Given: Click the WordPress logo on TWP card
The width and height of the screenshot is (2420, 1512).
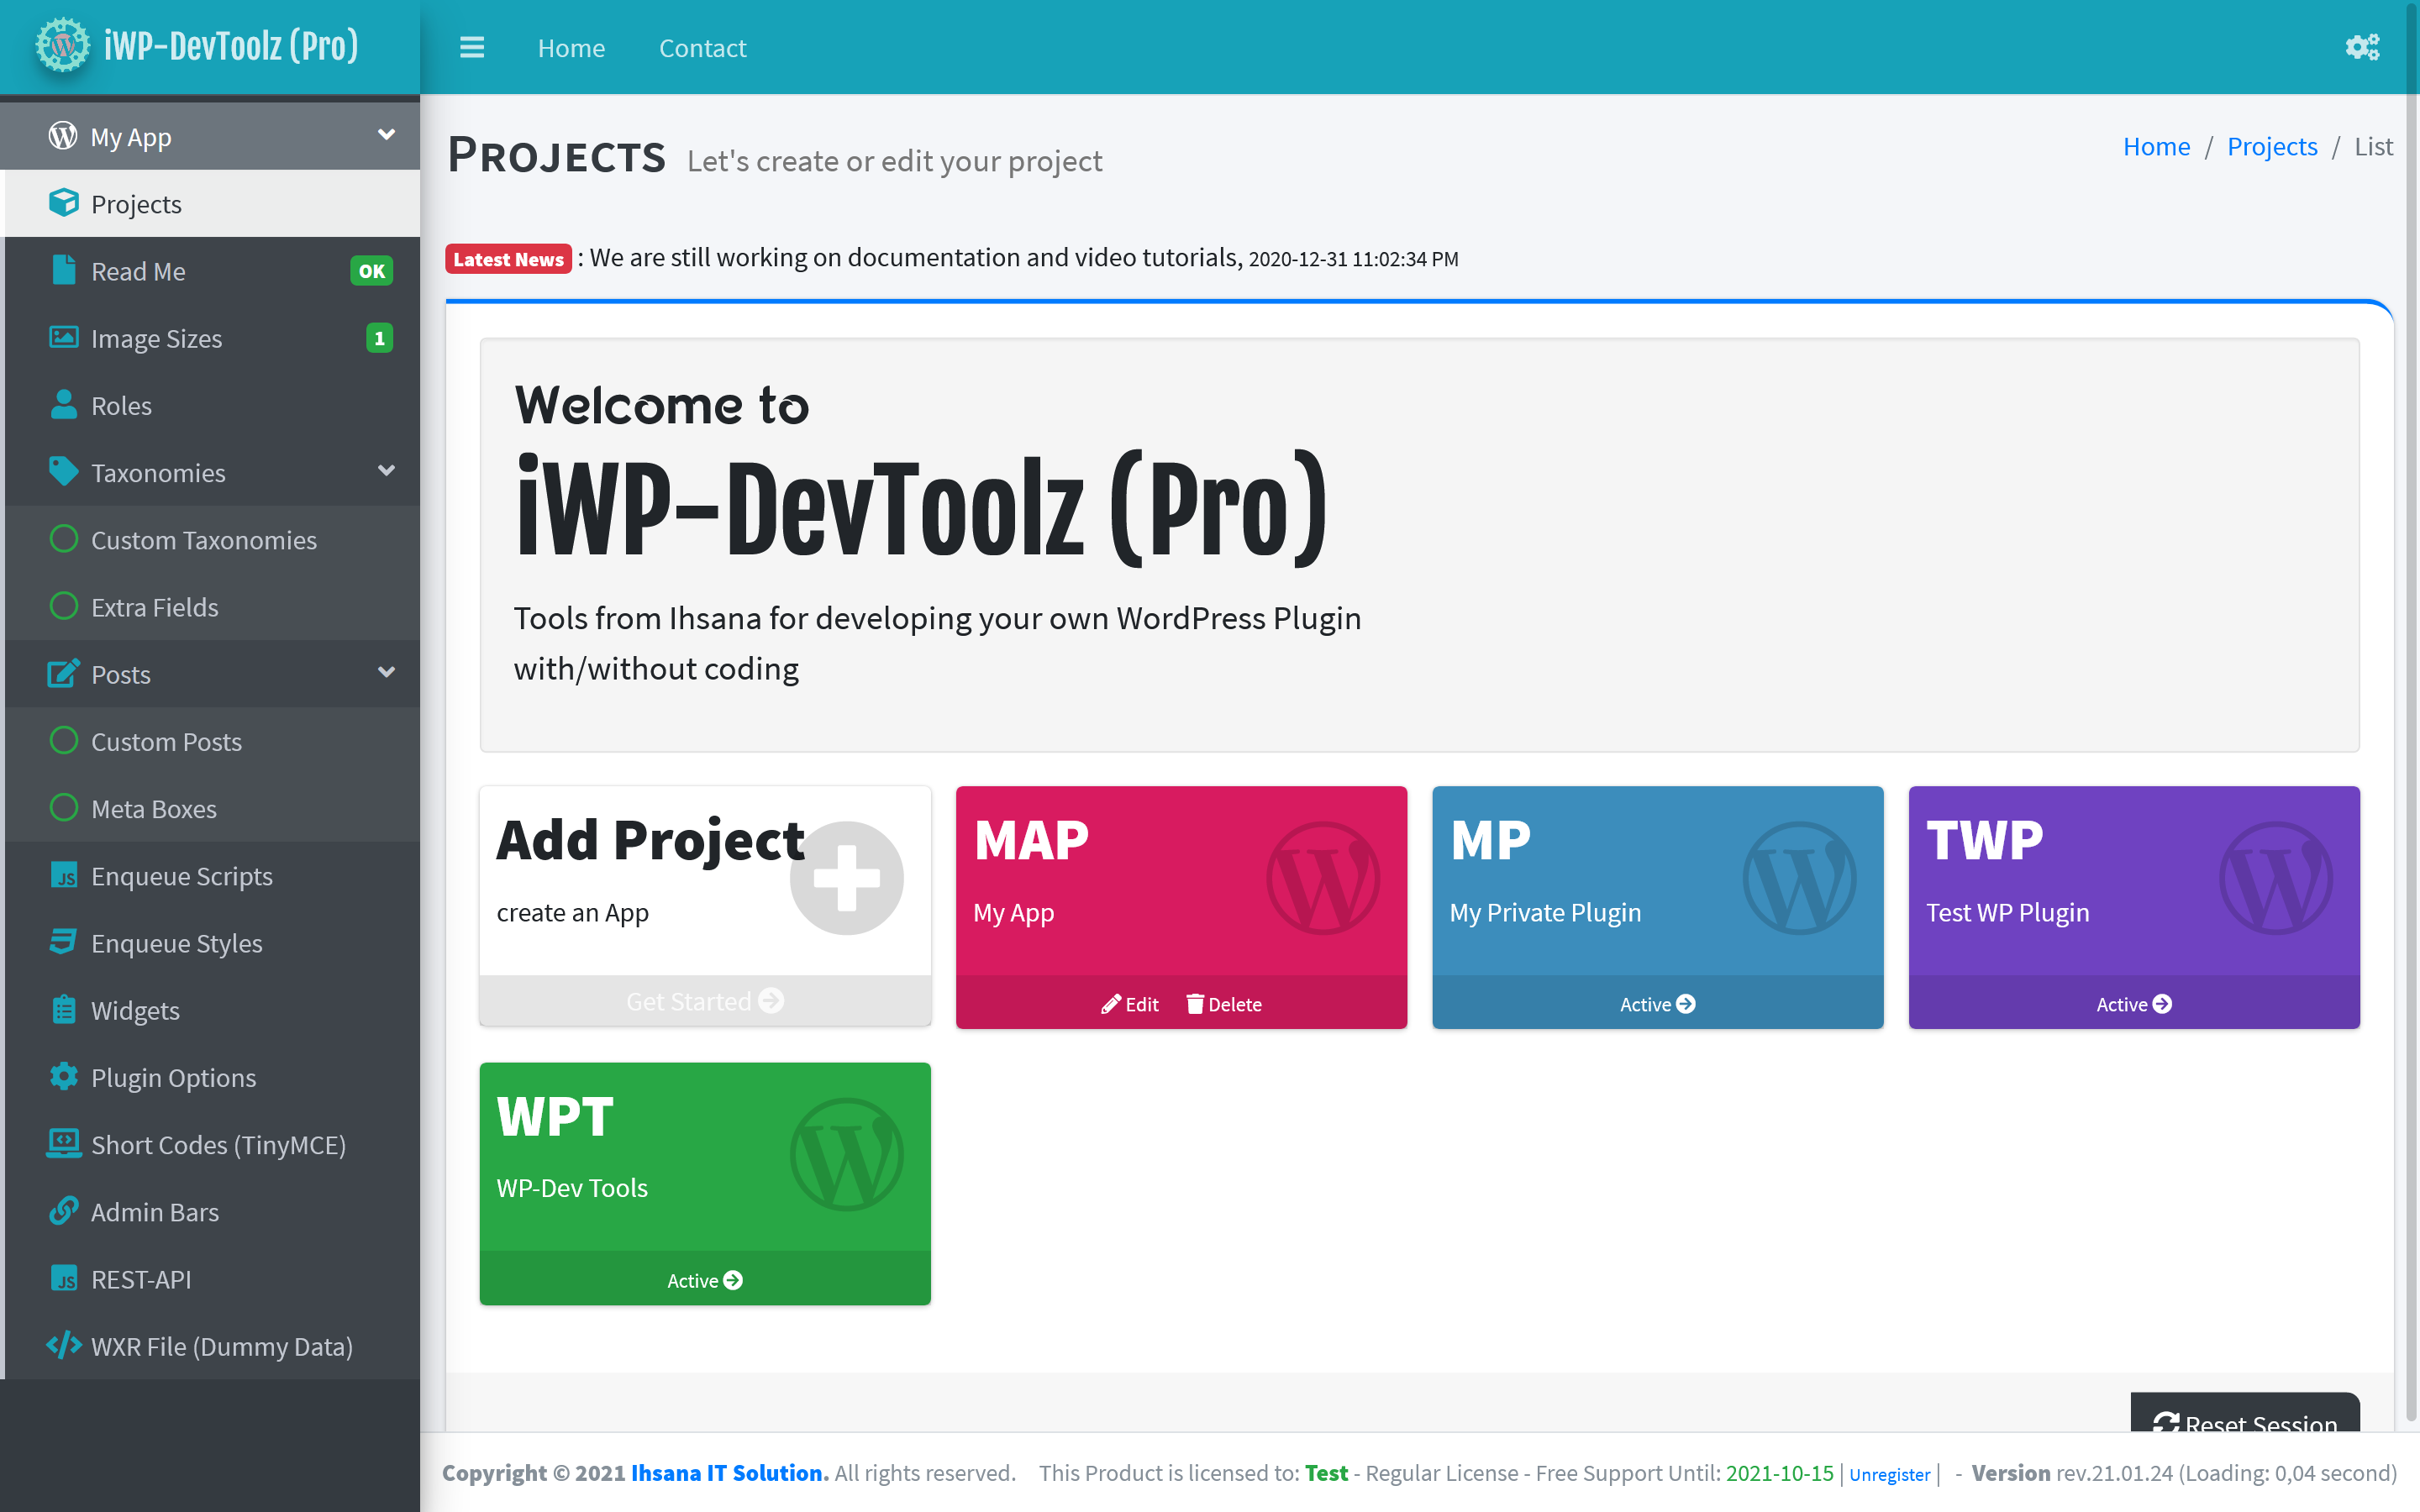Looking at the screenshot, I should tap(2275, 878).
